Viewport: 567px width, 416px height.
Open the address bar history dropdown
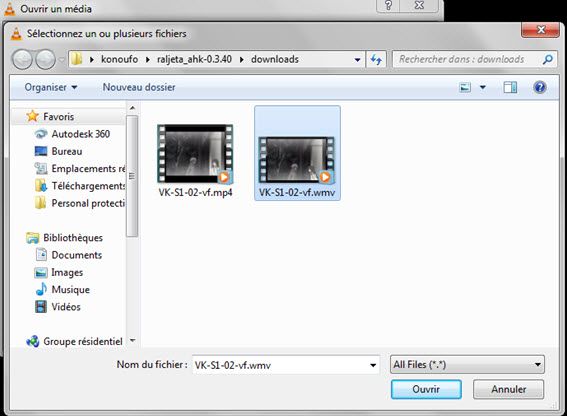[x=357, y=60]
